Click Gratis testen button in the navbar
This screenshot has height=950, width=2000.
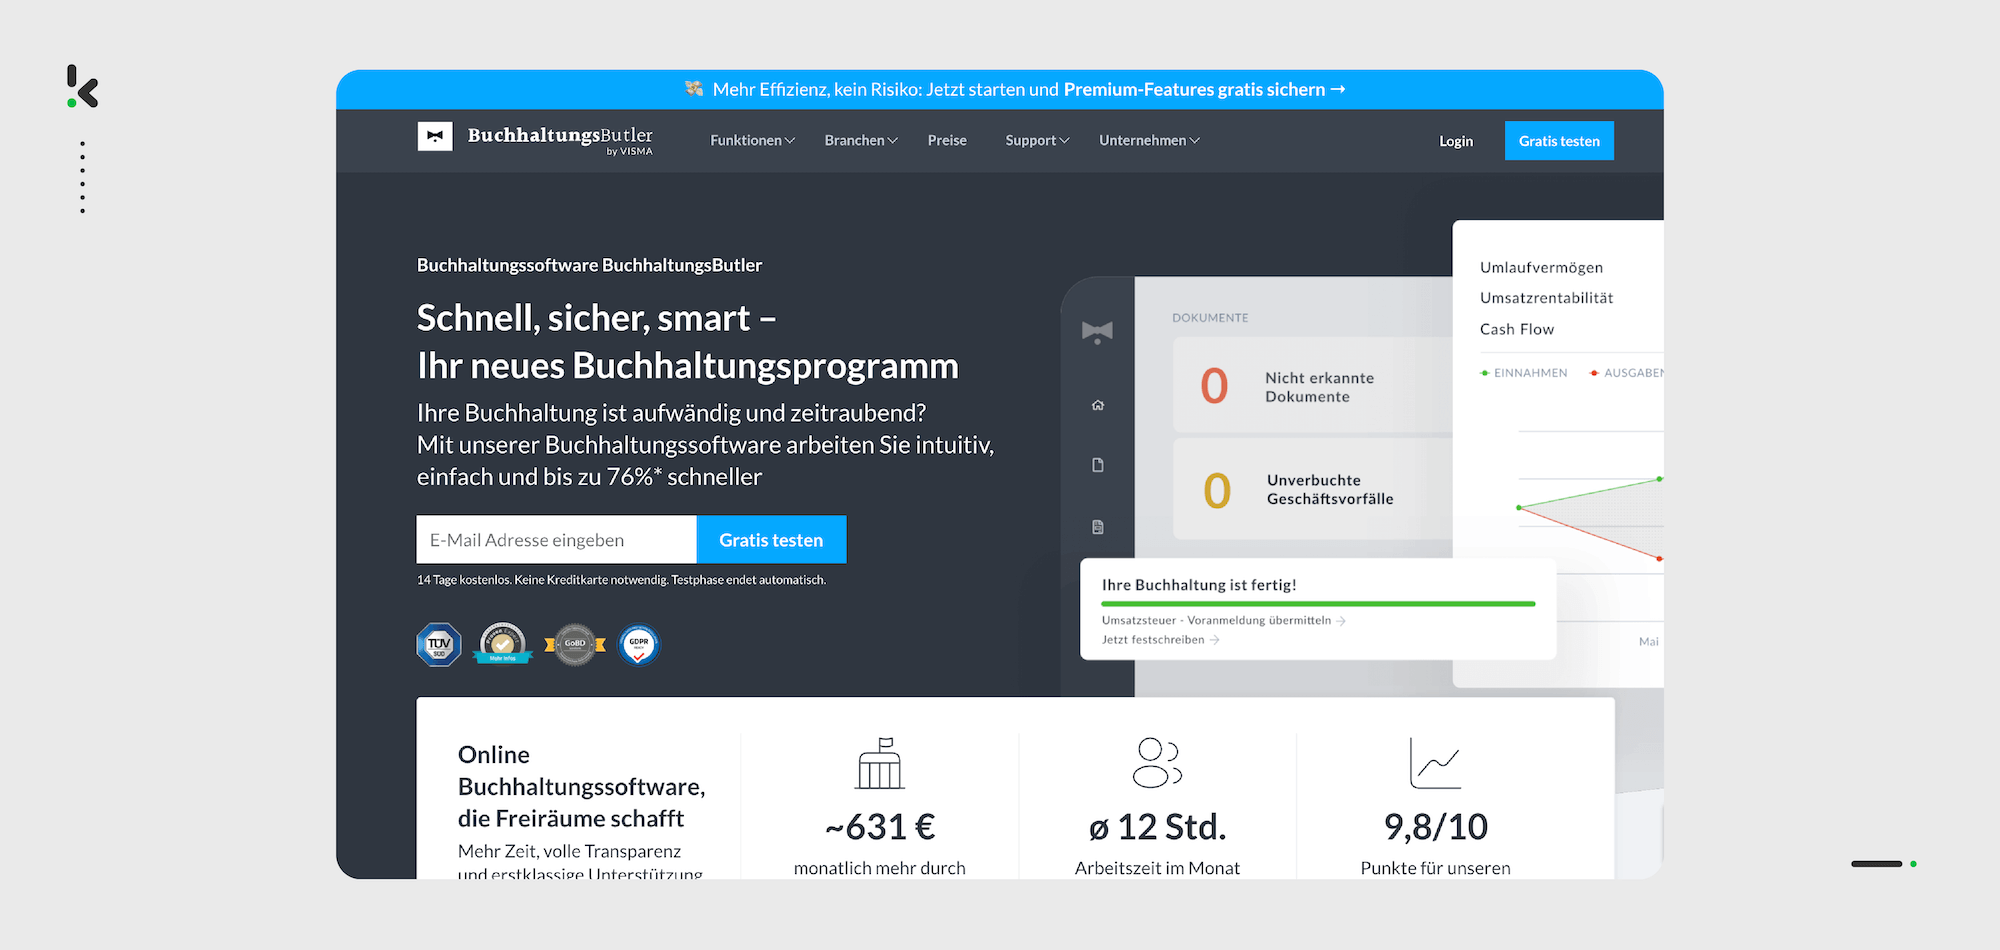pyautogui.click(x=1559, y=141)
